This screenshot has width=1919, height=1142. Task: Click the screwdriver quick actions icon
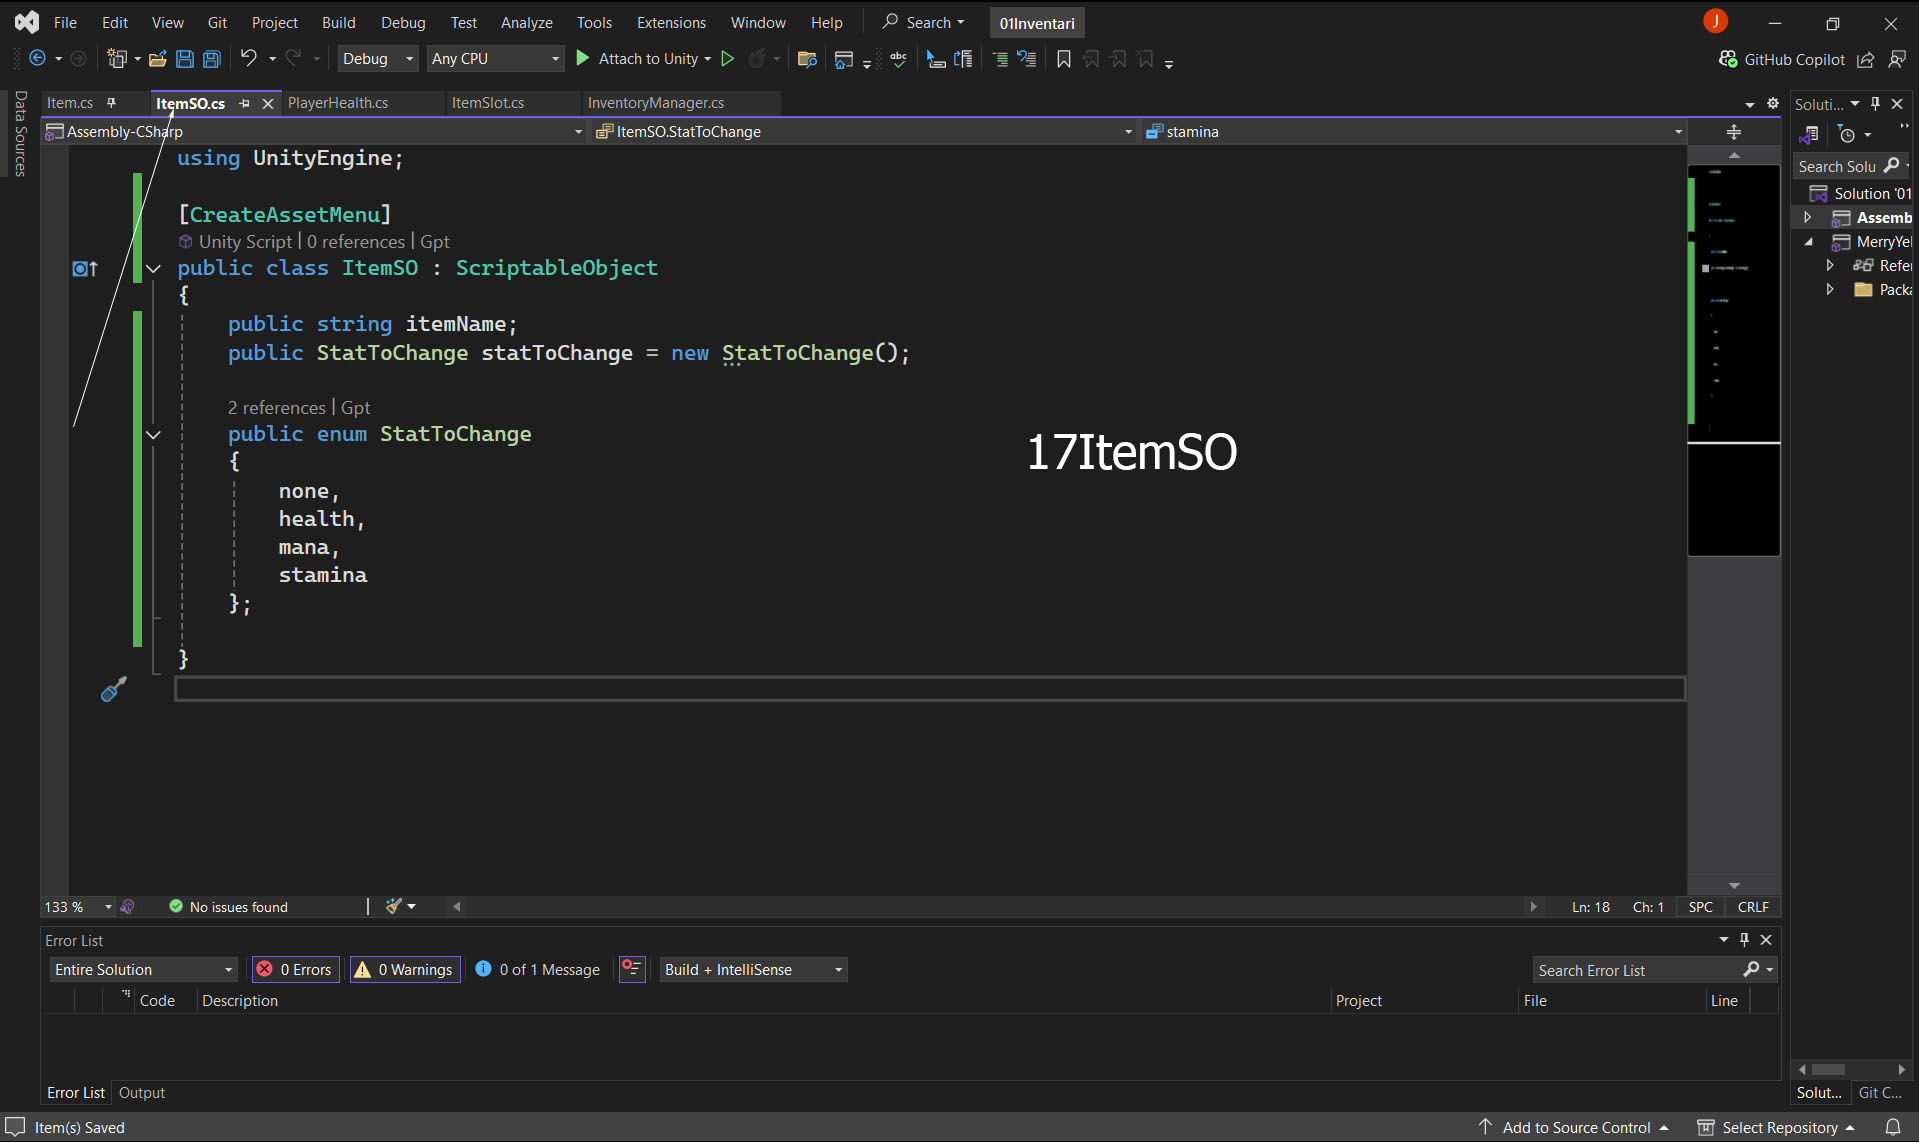pyautogui.click(x=113, y=689)
